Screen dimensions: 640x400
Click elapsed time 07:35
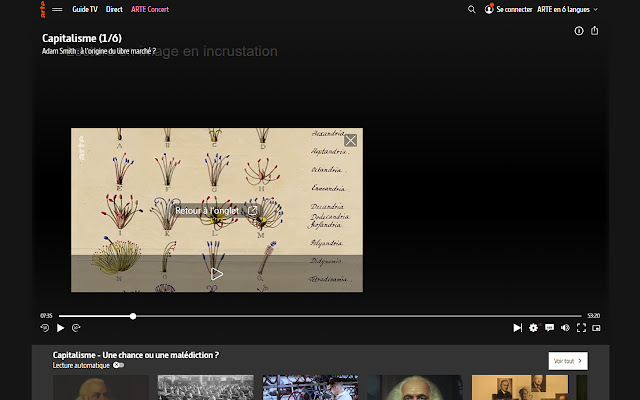[x=46, y=316]
